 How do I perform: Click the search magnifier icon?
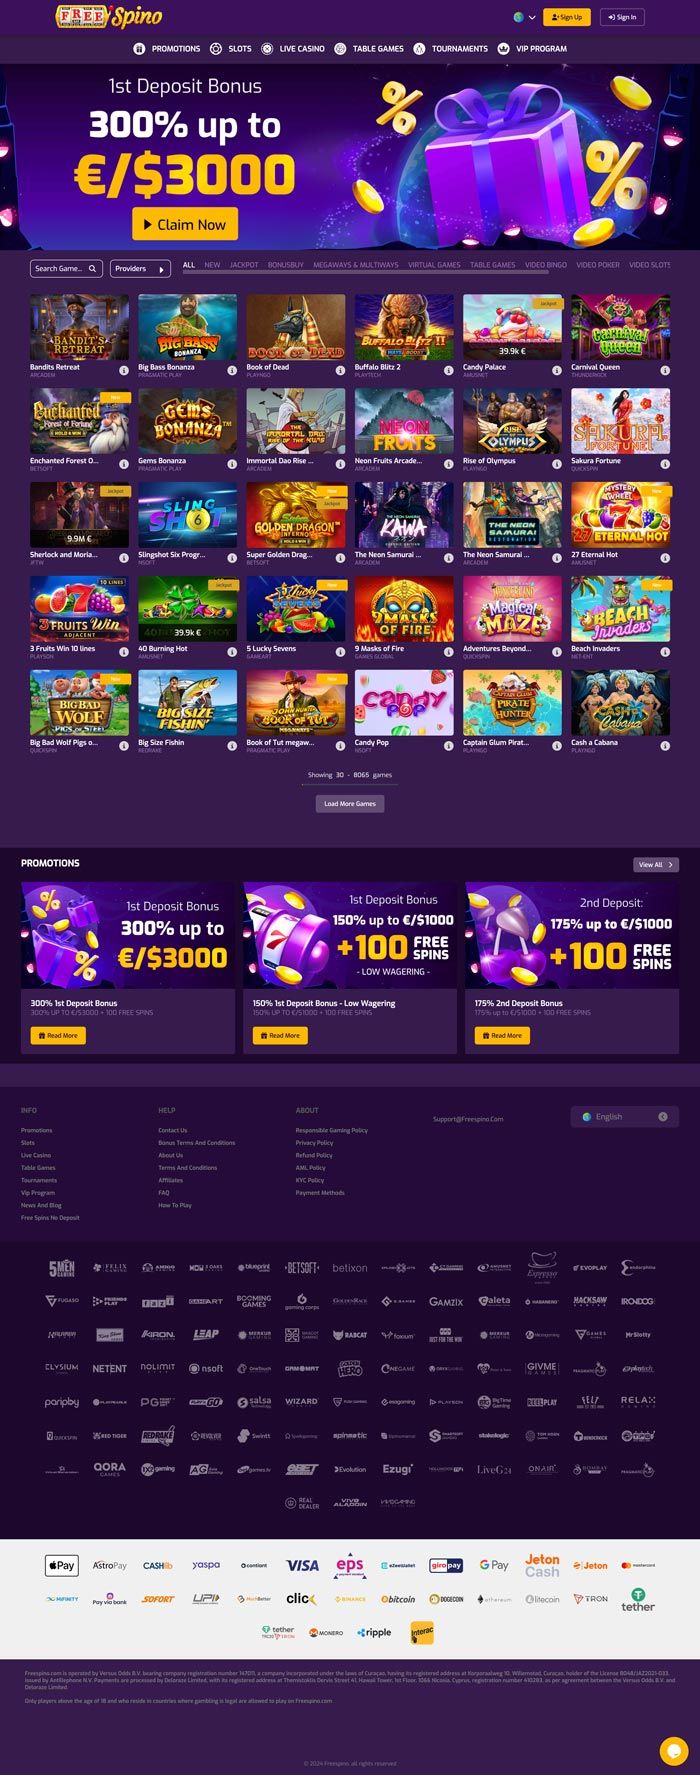pyautogui.click(x=92, y=269)
